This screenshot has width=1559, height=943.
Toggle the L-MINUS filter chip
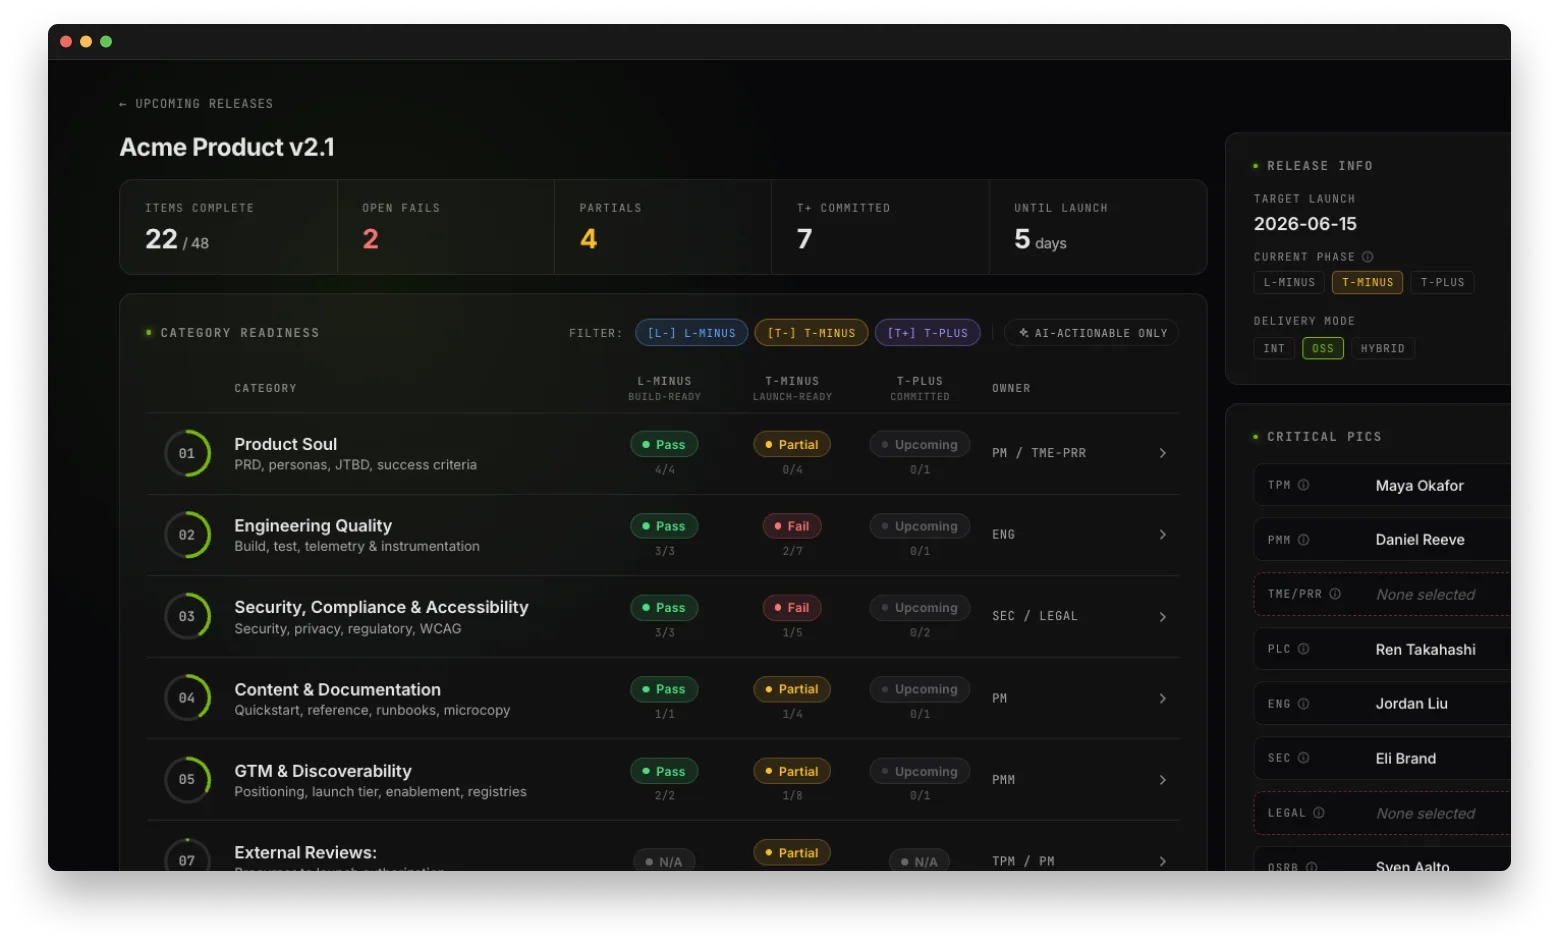pyautogui.click(x=691, y=333)
